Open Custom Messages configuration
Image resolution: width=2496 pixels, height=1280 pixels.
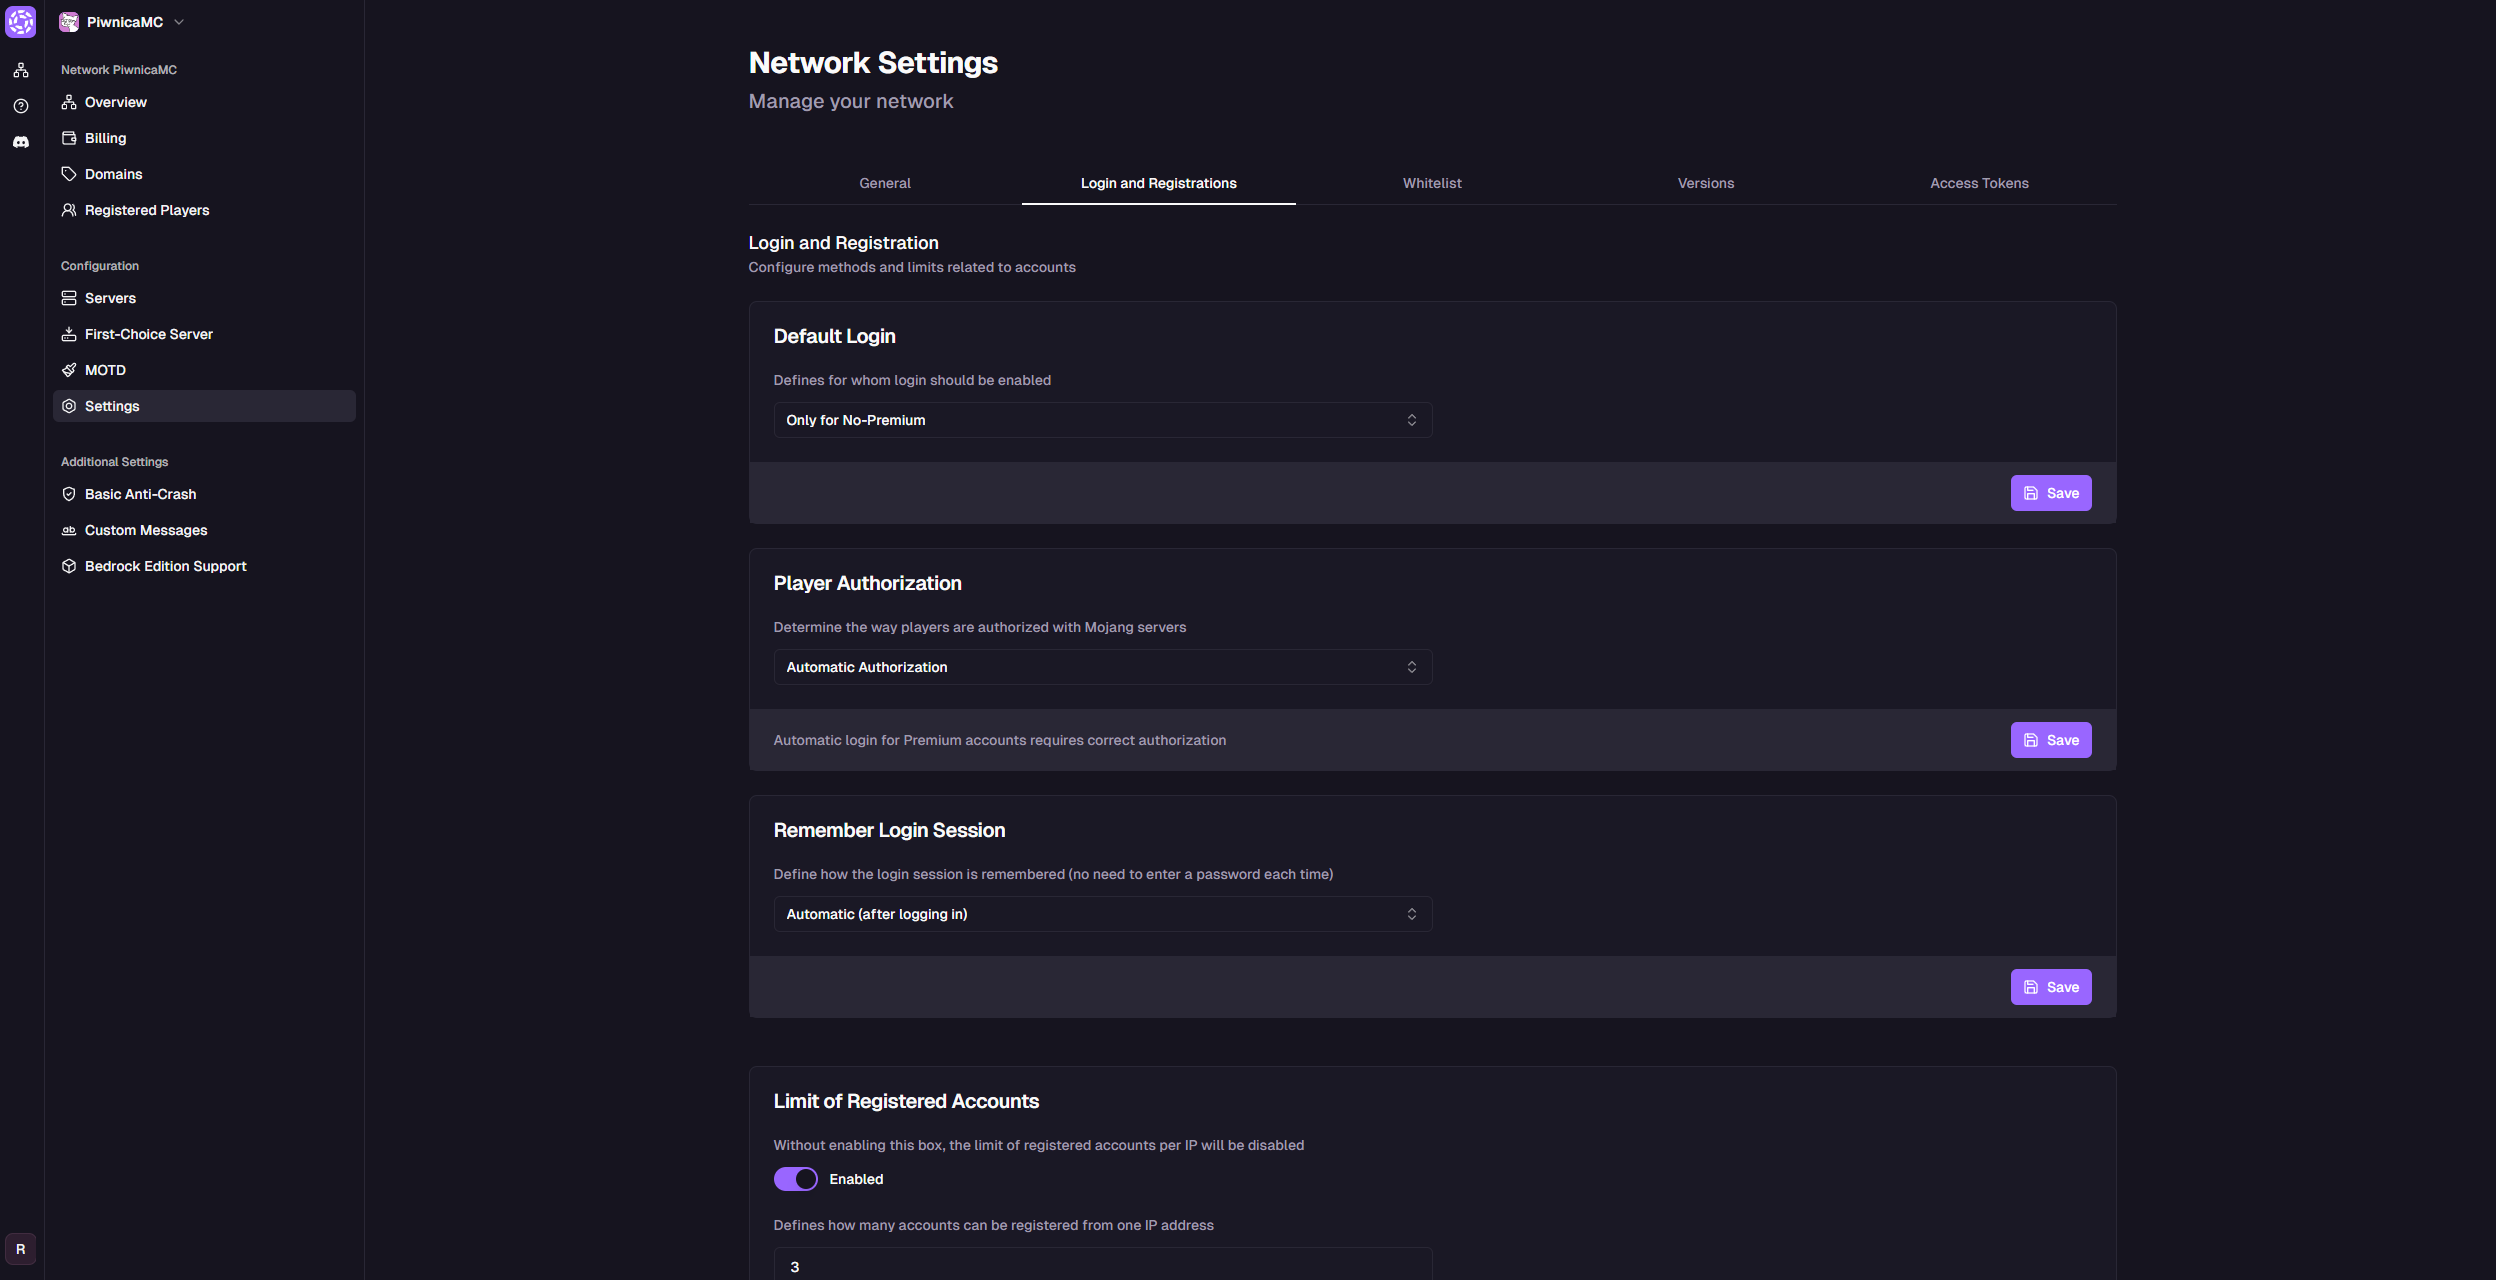point(145,530)
